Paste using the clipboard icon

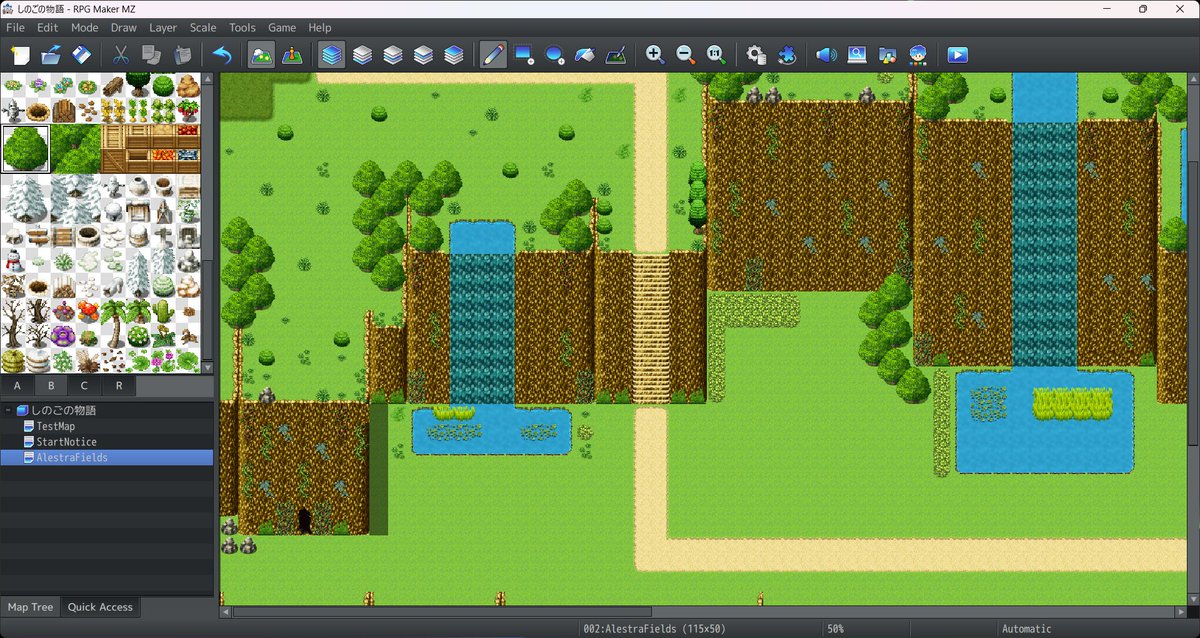pos(183,55)
